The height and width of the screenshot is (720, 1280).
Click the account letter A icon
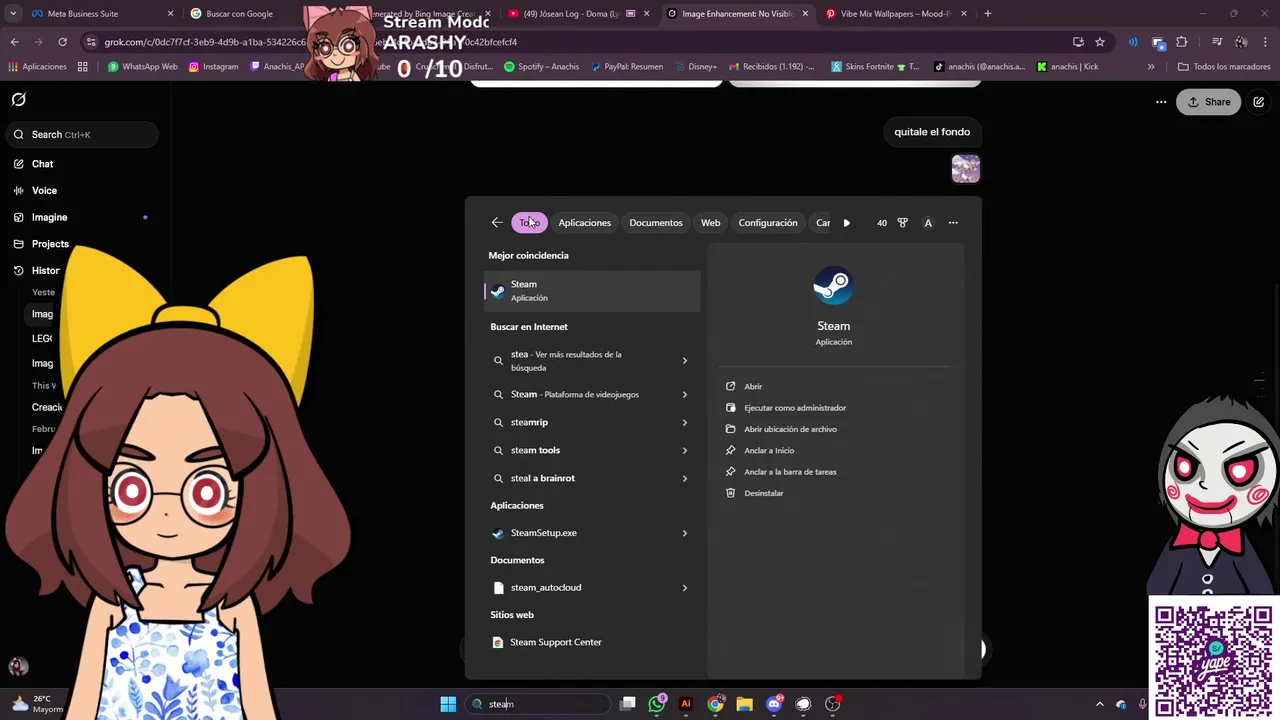tap(928, 223)
